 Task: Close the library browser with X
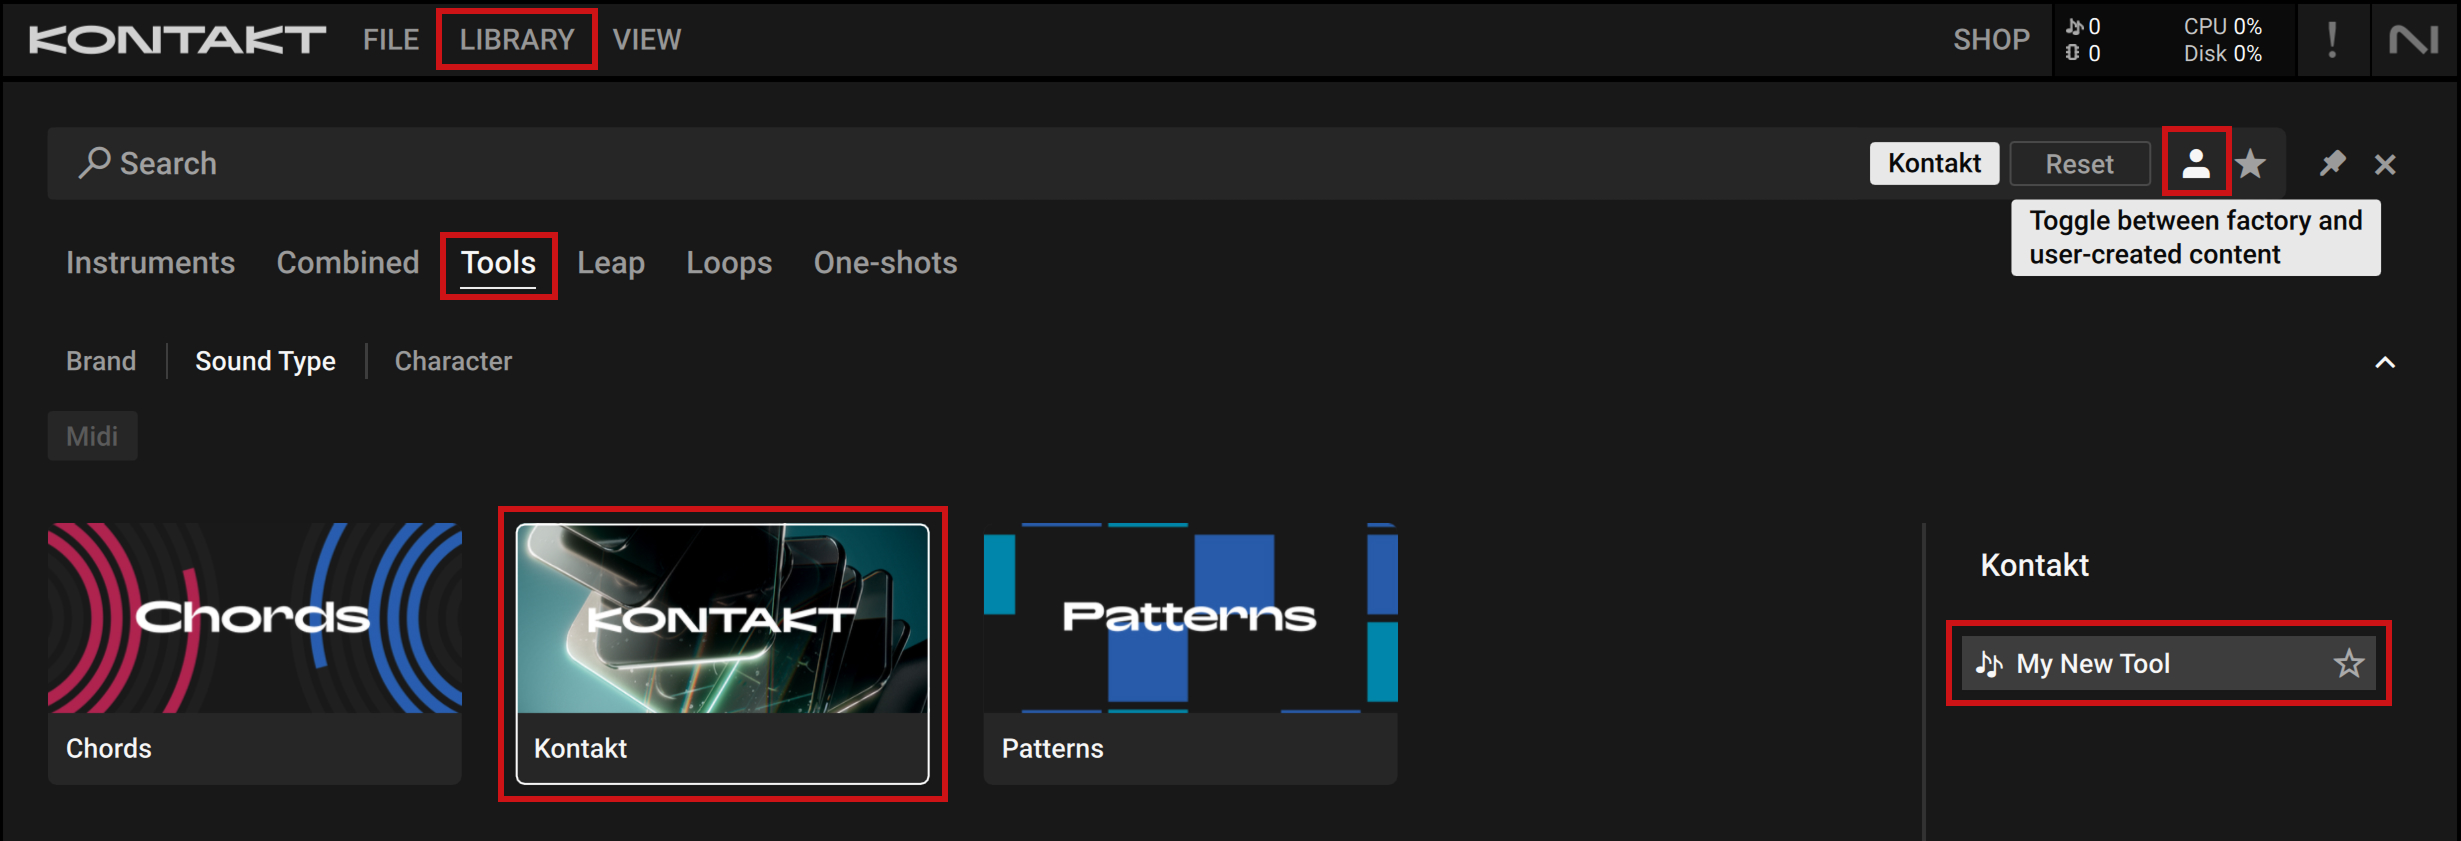2385,164
